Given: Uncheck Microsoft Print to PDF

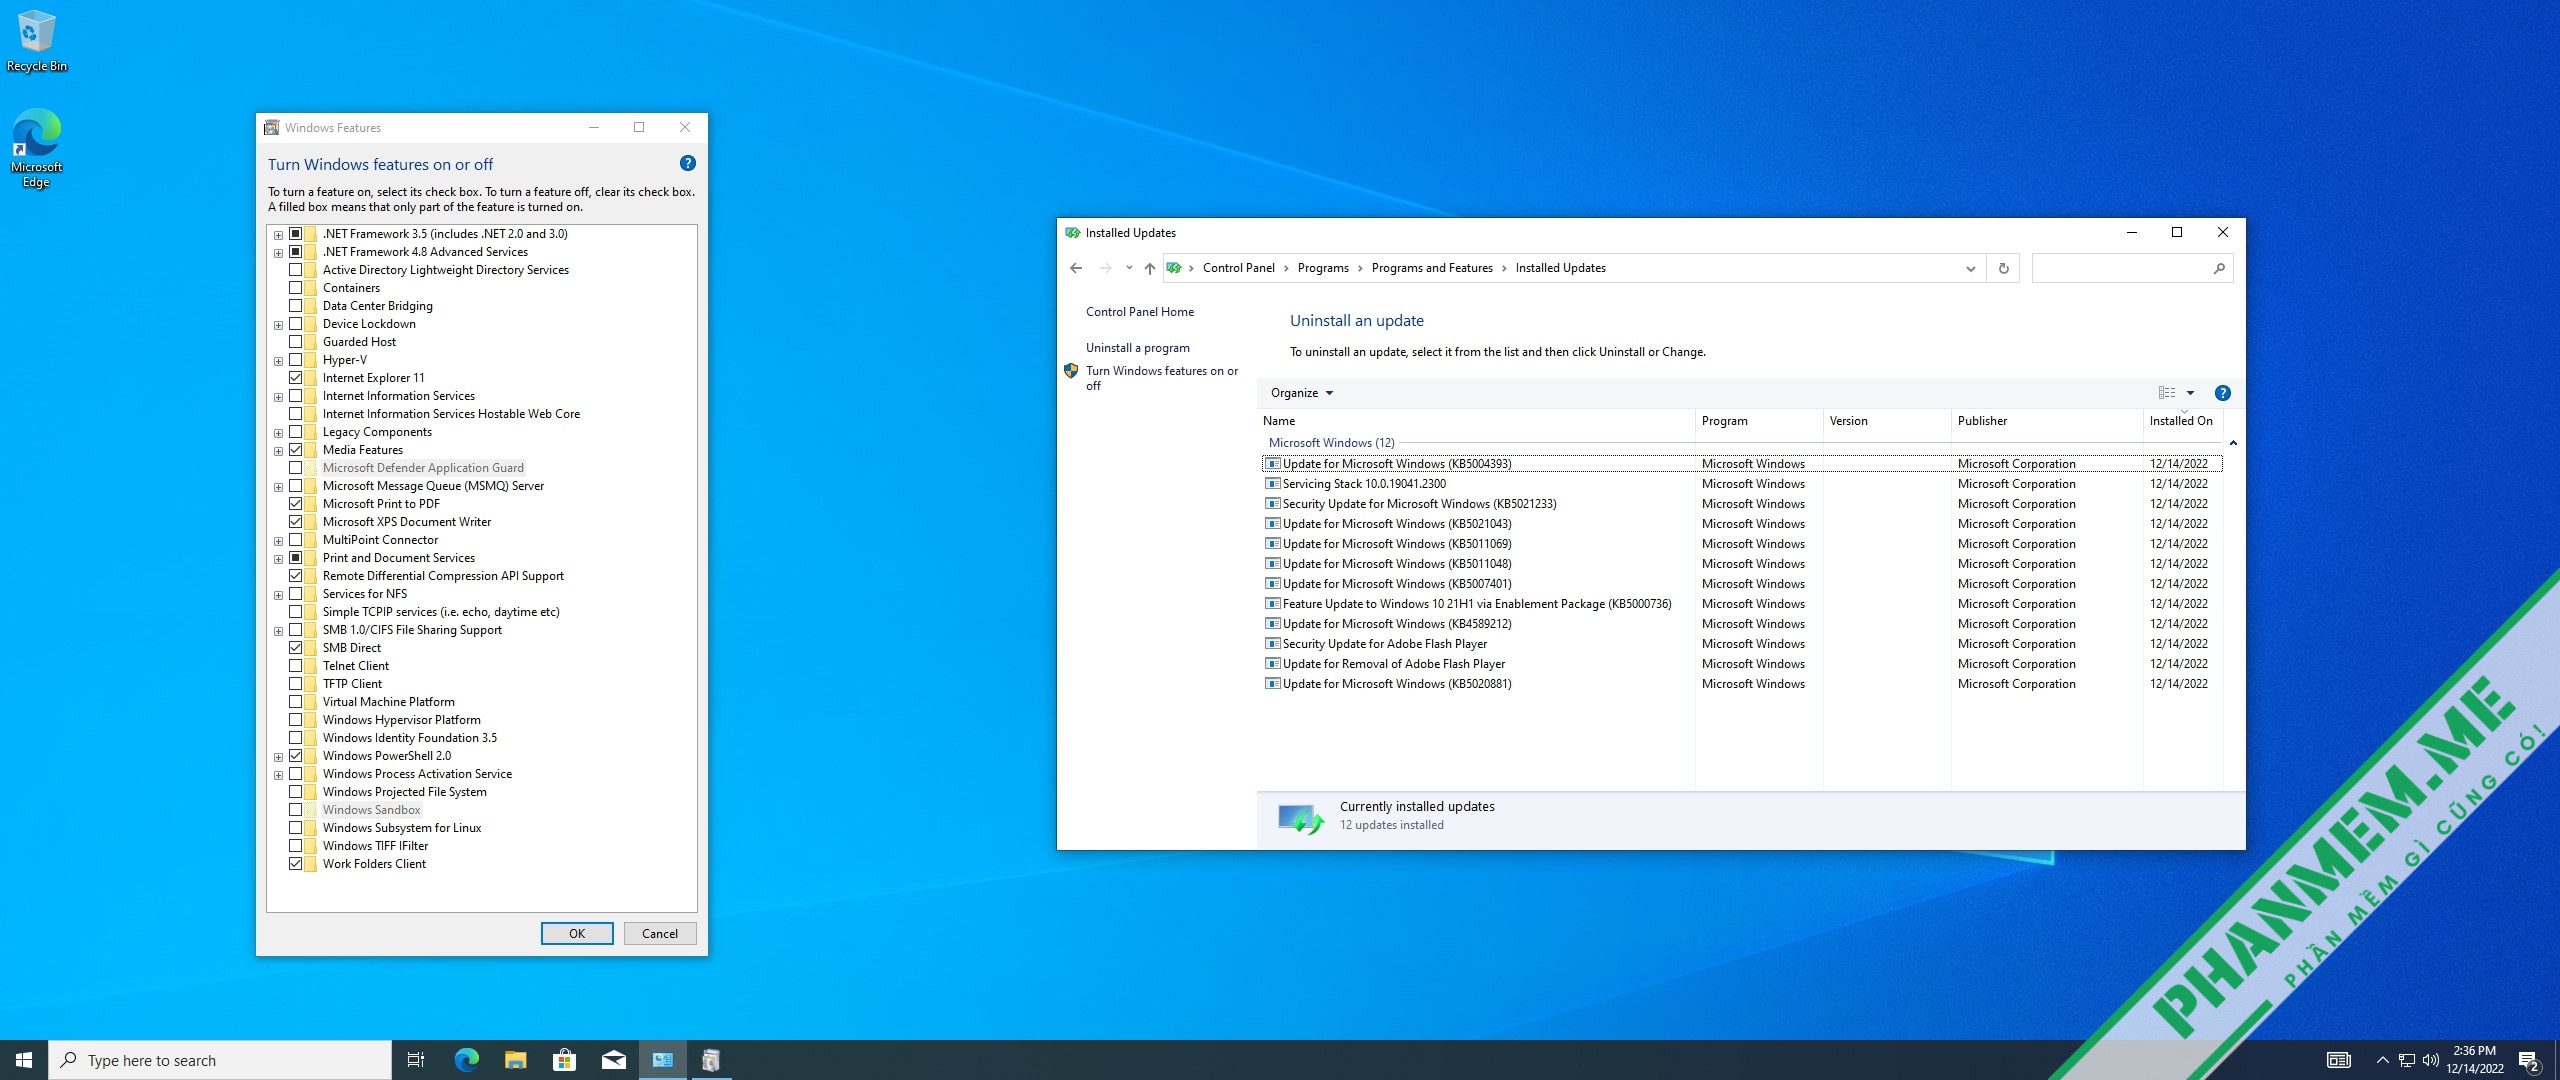Looking at the screenshot, I should pos(296,504).
